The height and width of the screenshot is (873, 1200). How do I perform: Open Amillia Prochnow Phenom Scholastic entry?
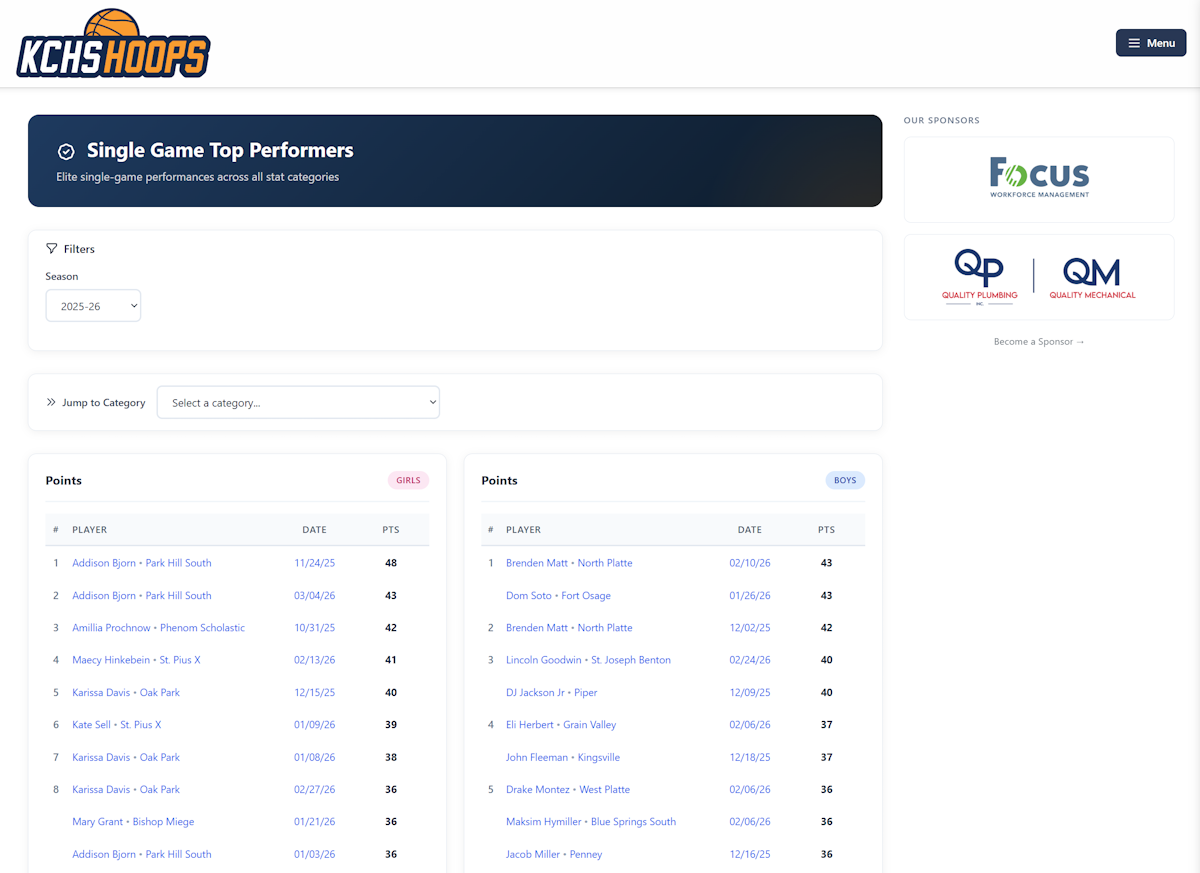pyautogui.click(x=158, y=628)
